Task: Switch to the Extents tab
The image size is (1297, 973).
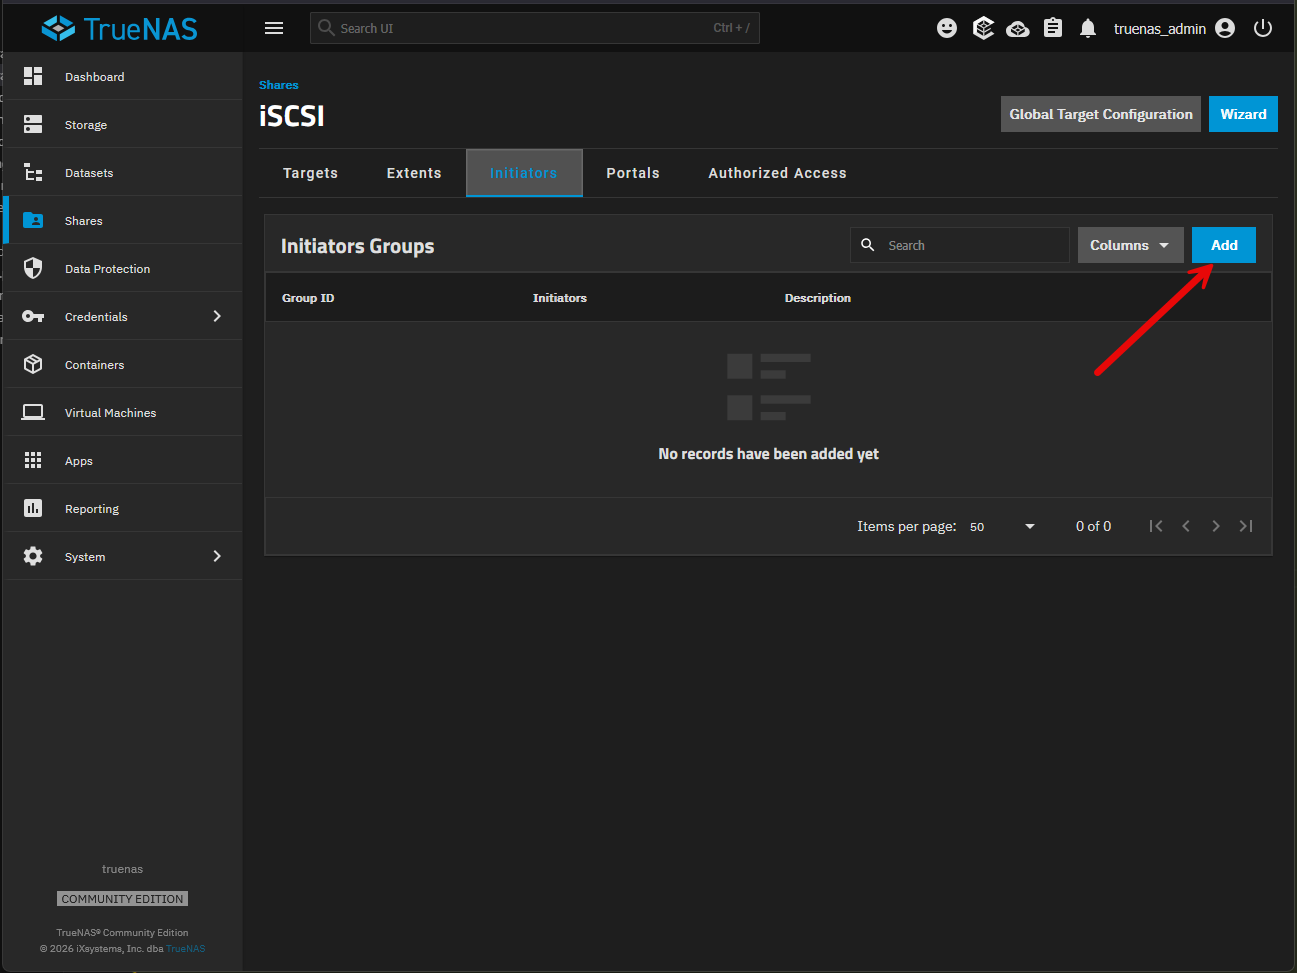Action: pyautogui.click(x=414, y=173)
